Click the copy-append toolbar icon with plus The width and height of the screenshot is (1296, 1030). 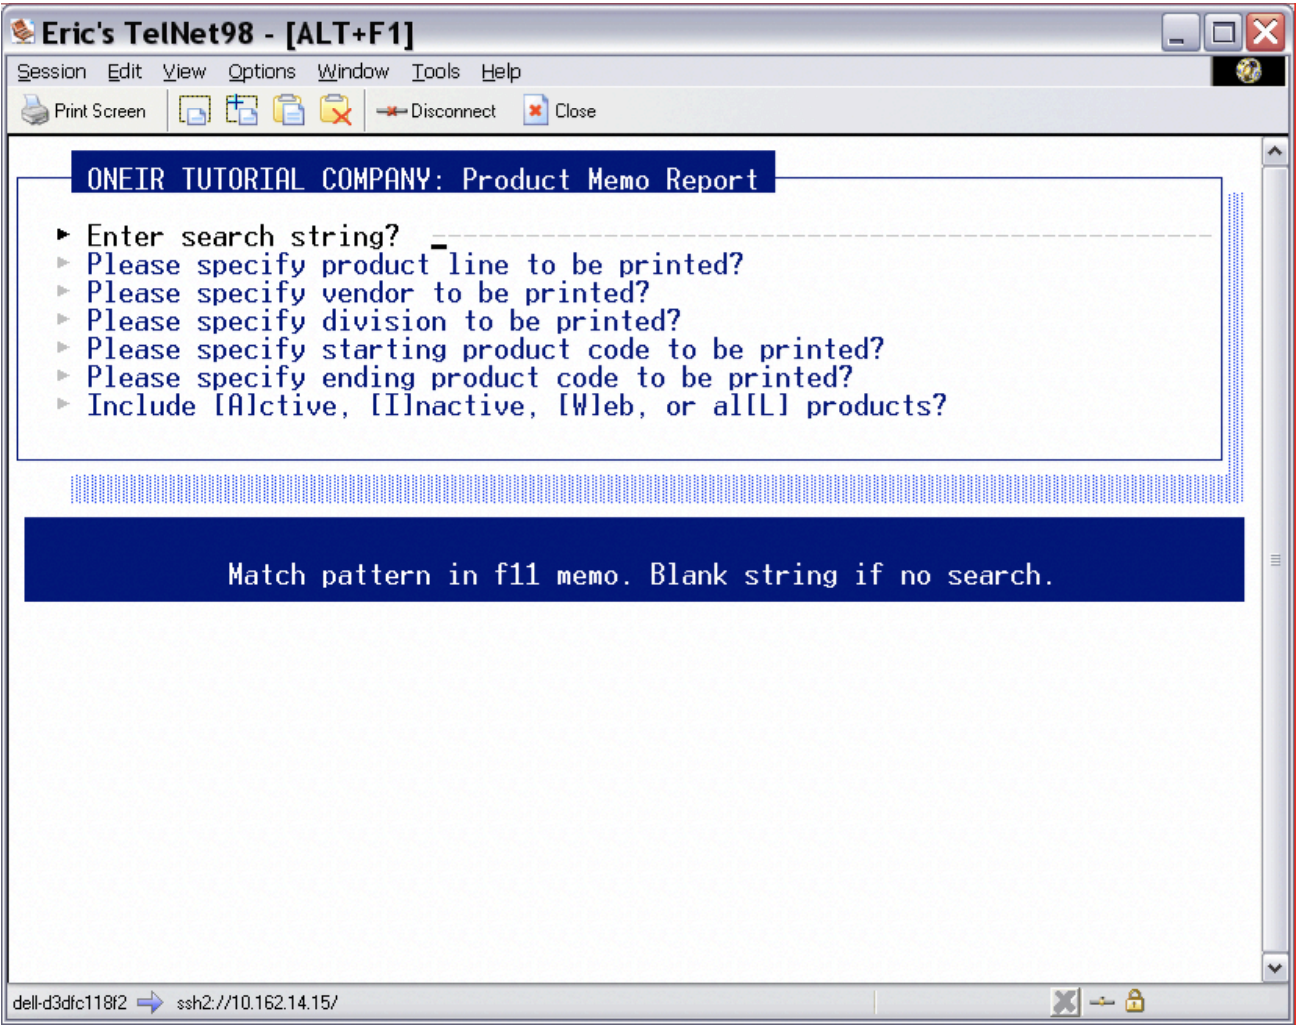click(241, 111)
